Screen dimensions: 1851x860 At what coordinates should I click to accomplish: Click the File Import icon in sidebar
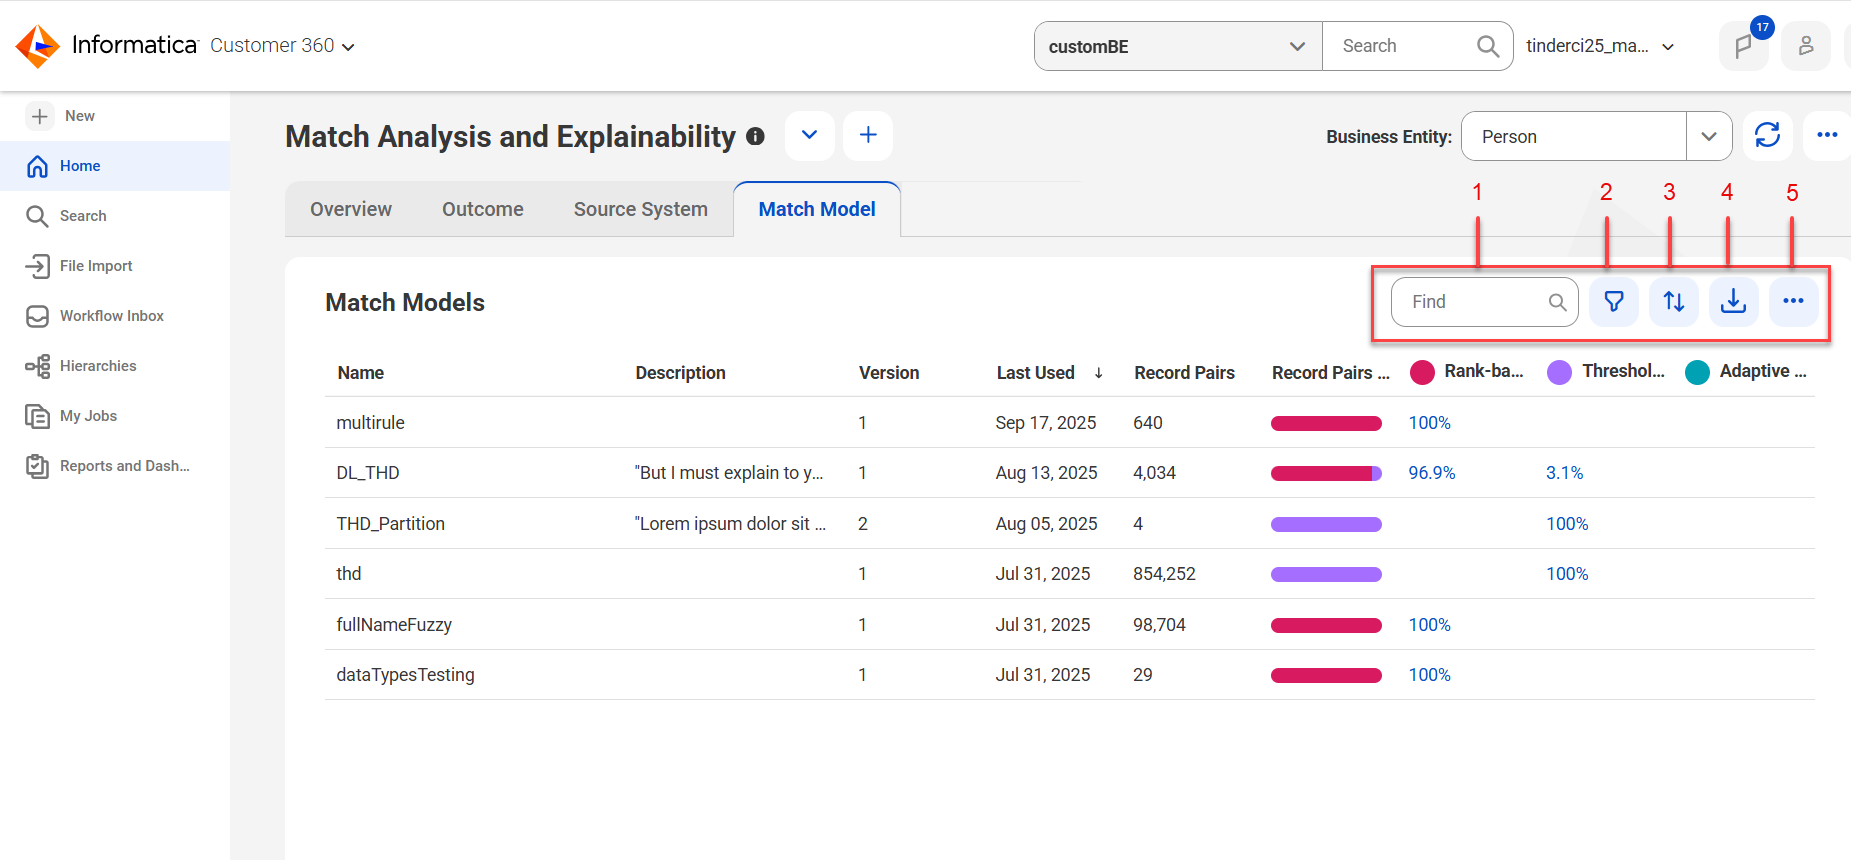tap(37, 266)
